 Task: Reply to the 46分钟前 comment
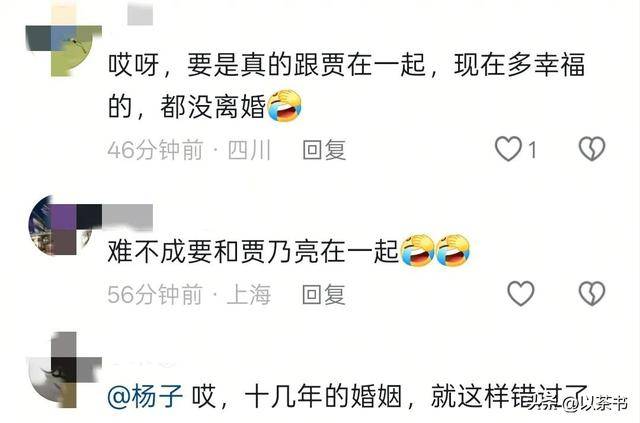point(324,149)
